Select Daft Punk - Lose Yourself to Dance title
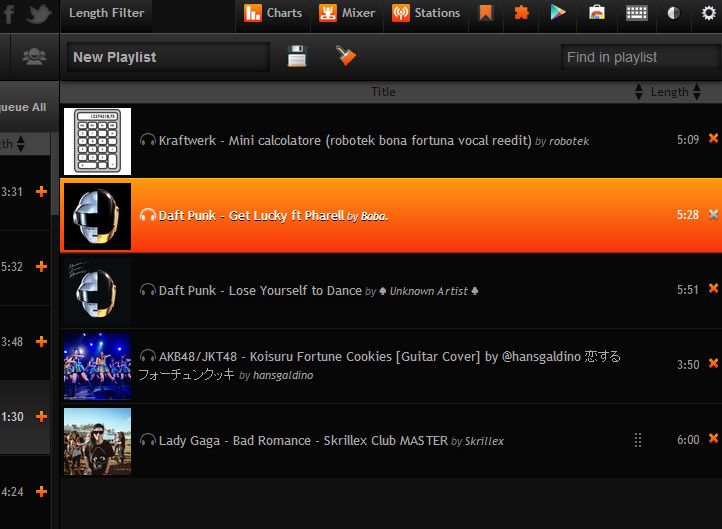The width and height of the screenshot is (722, 529). pos(260,291)
